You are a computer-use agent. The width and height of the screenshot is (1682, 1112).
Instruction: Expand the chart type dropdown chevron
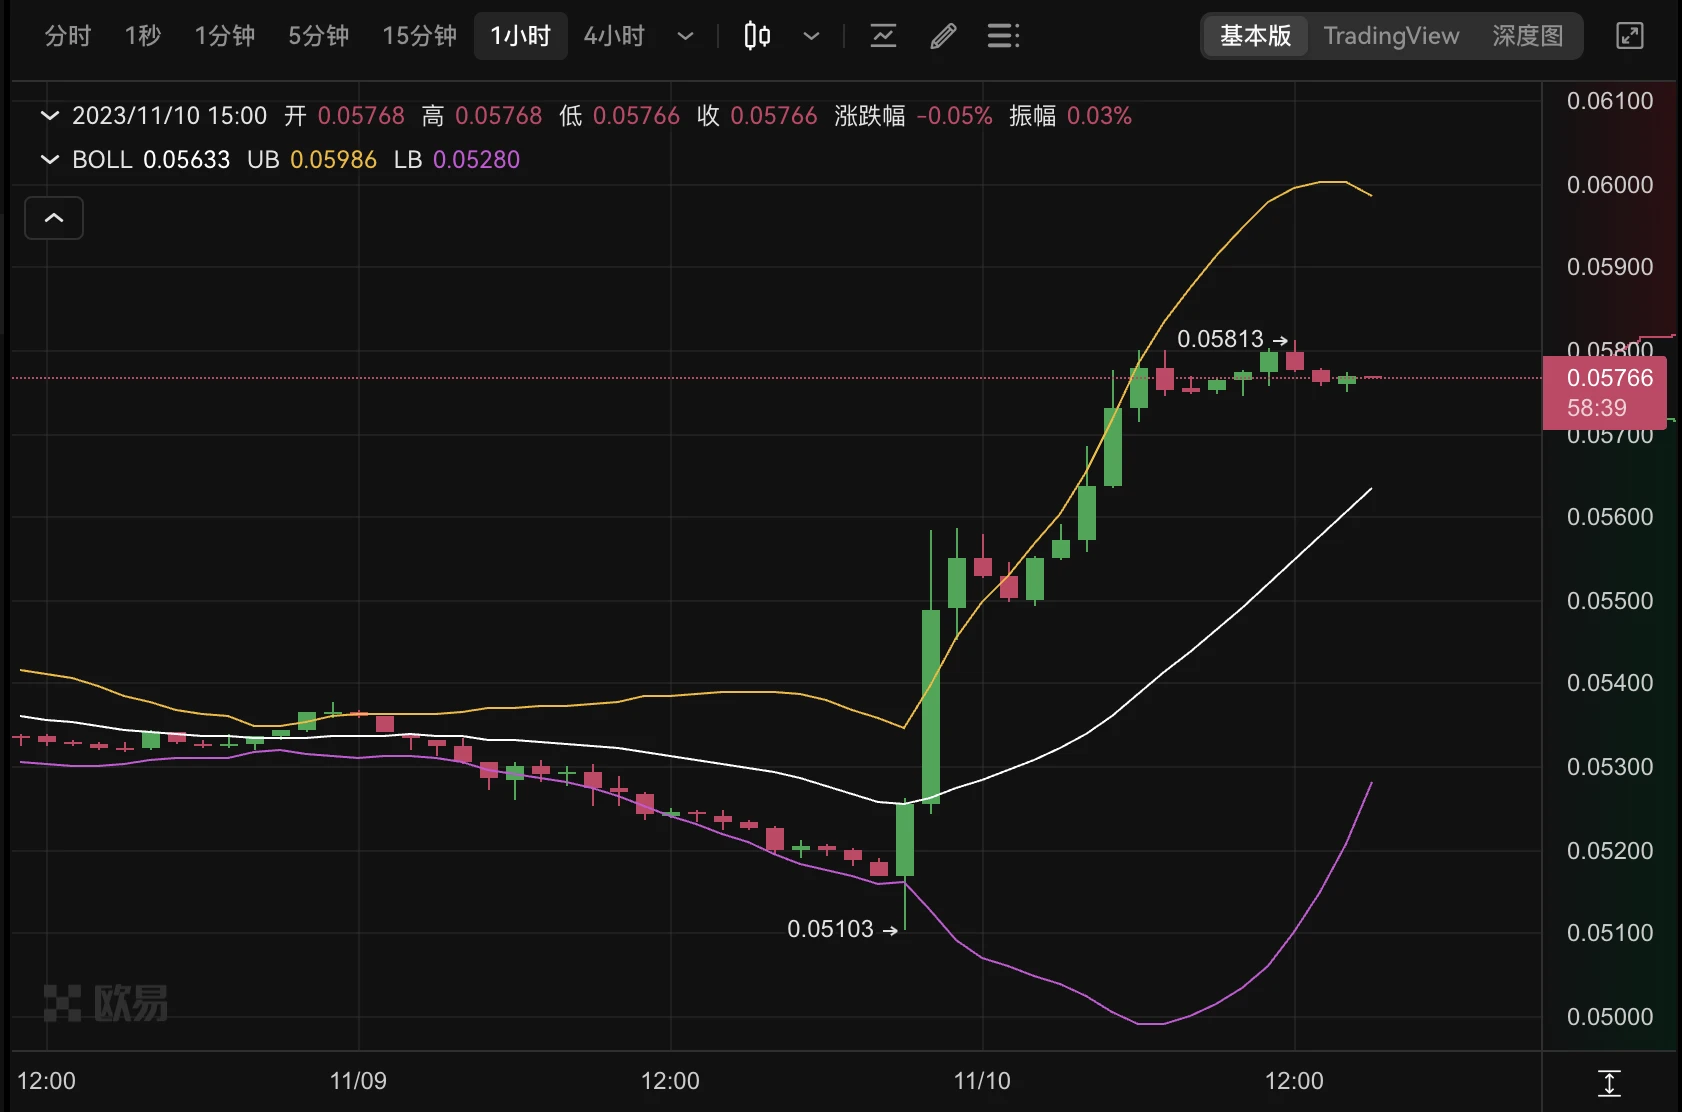pos(810,36)
